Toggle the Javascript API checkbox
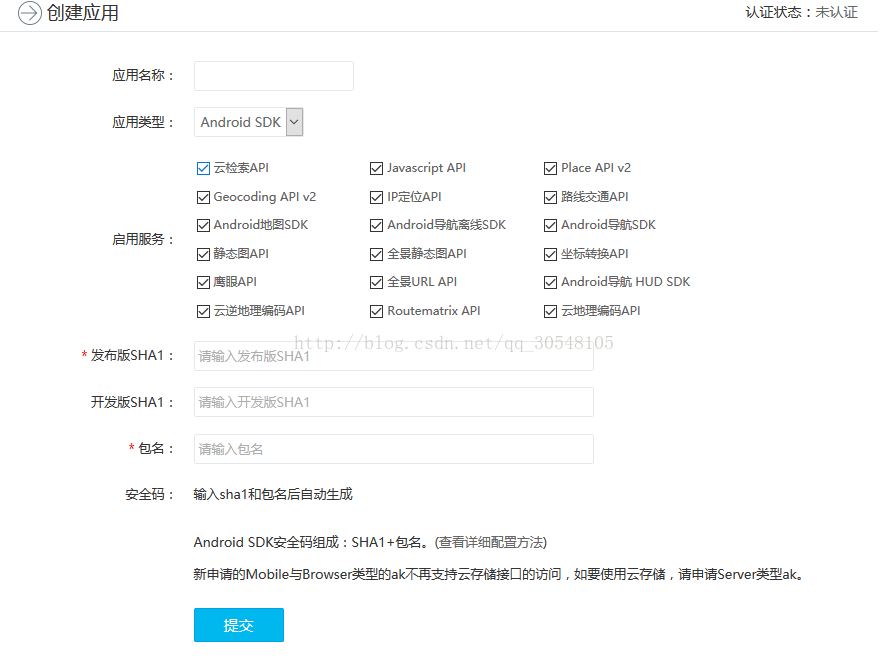Image resolution: width=889 pixels, height=664 pixels. (376, 168)
